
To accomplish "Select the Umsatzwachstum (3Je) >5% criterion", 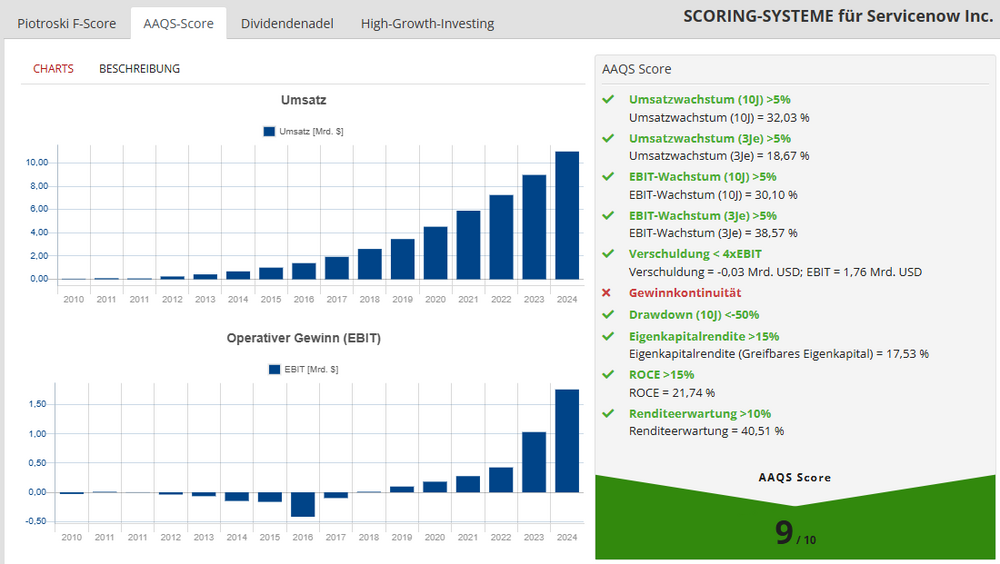I will tap(709, 138).
